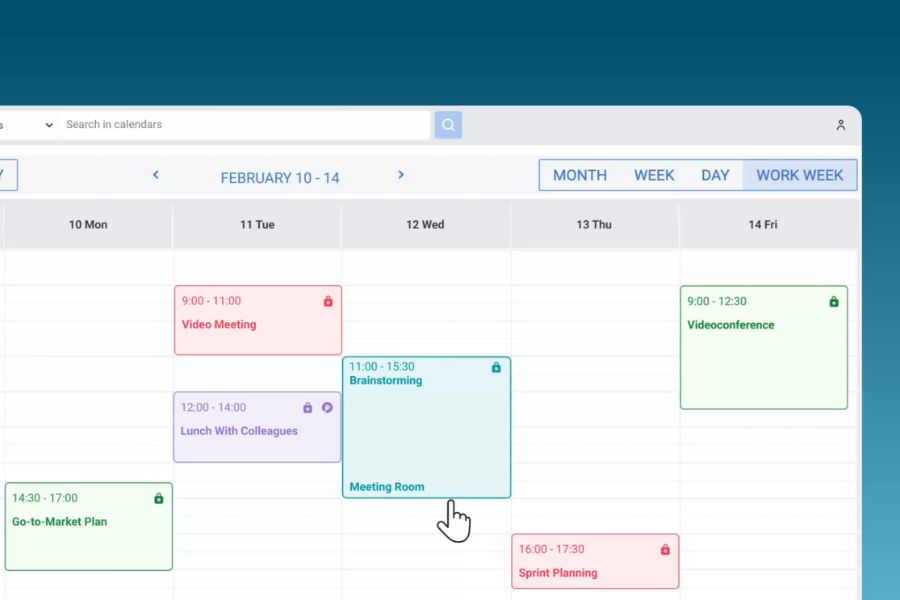Switch to WEEK view
This screenshot has height=600, width=900.
click(654, 175)
